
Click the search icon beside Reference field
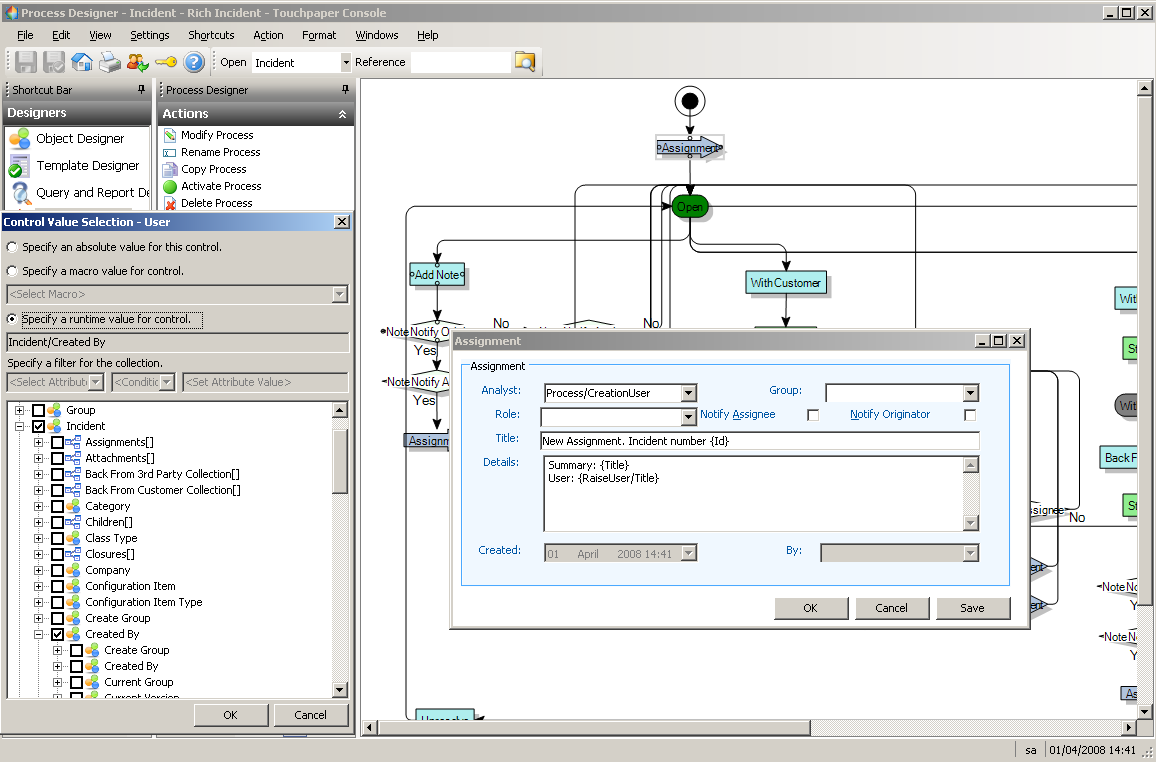tap(525, 62)
